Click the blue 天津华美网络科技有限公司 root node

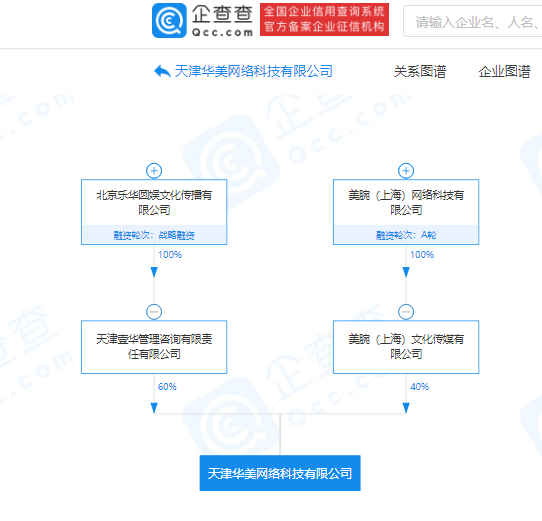280,473
